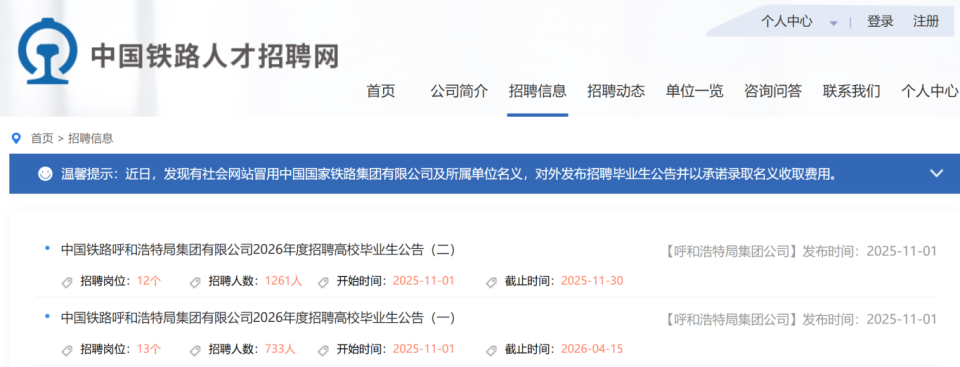Open 联系我们 in the navigation bar
960x367 pixels.
pos(852,91)
